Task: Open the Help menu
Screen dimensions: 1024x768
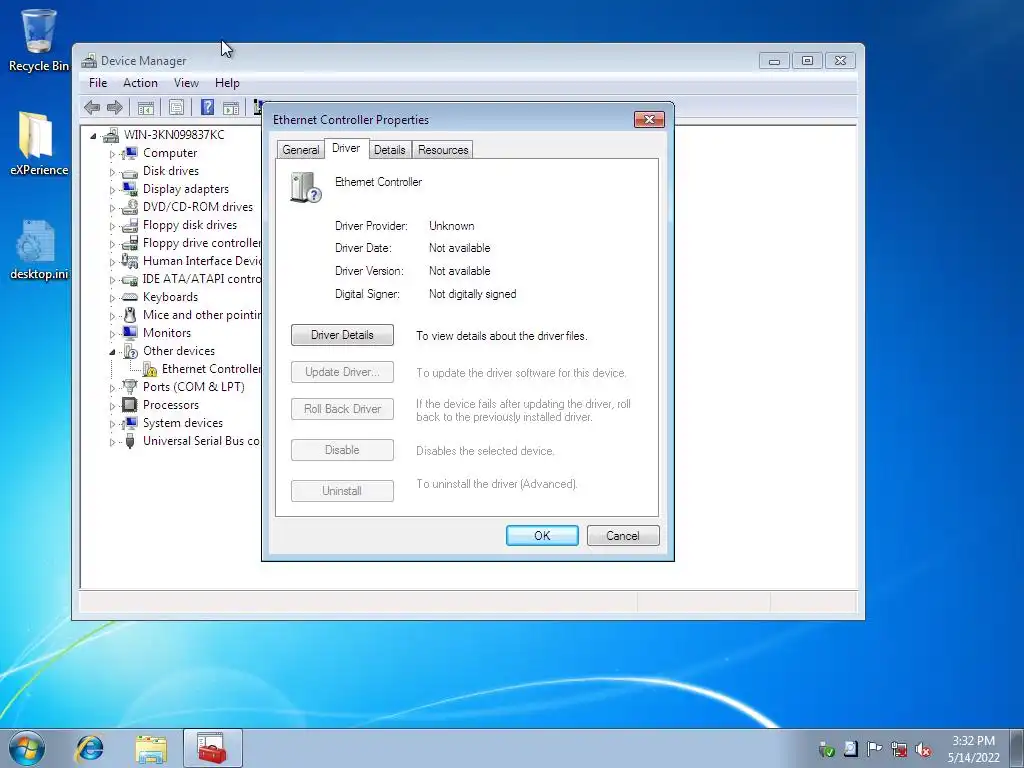Action: point(227,83)
